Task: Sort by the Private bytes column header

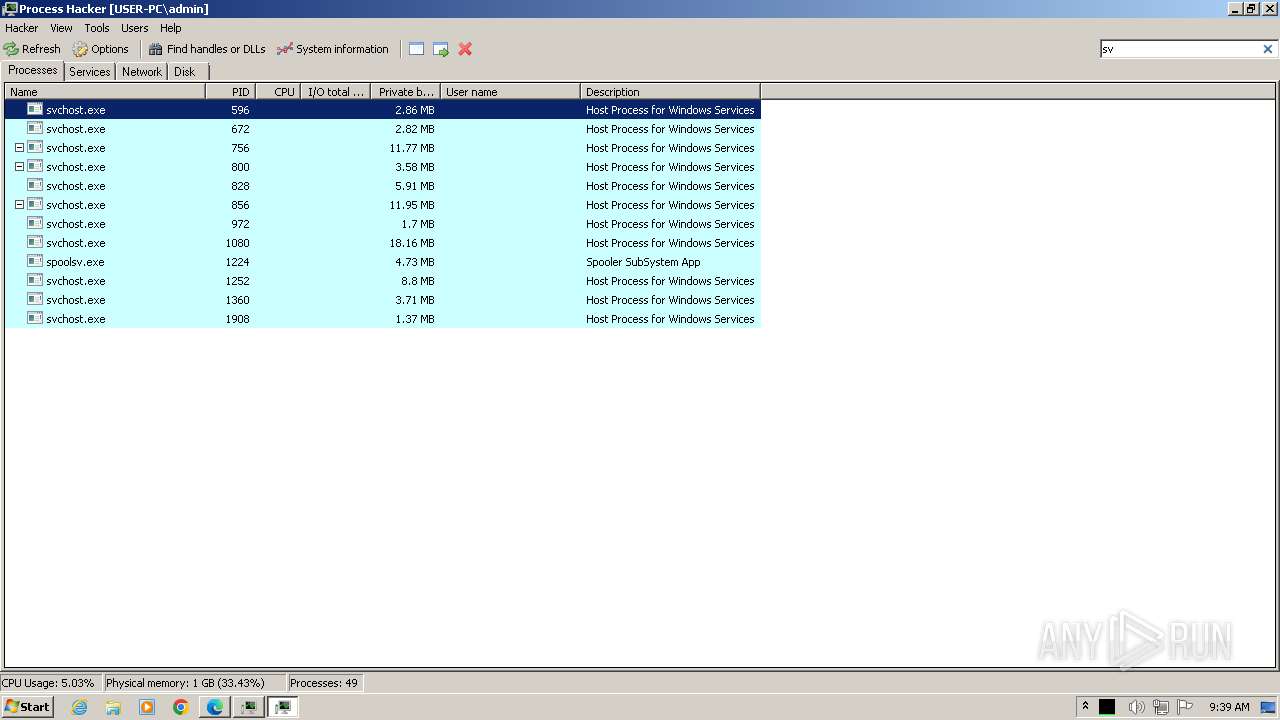Action: 405,92
